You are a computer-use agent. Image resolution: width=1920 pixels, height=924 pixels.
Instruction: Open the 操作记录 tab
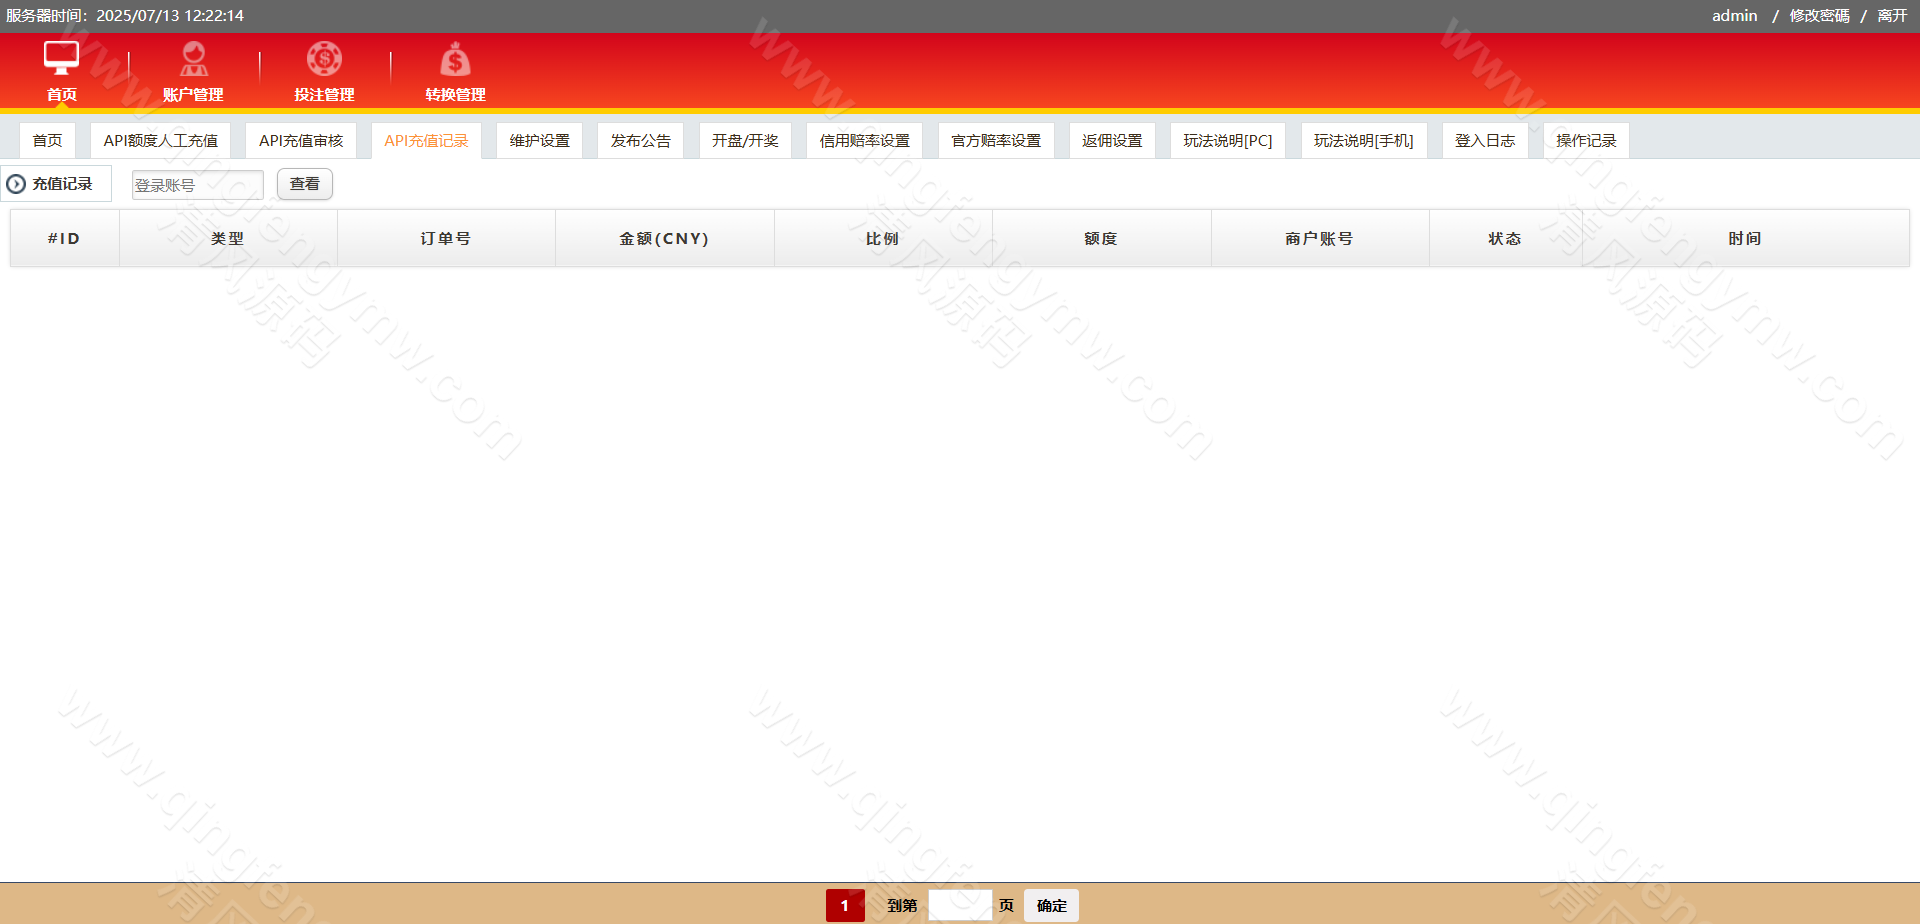1585,141
